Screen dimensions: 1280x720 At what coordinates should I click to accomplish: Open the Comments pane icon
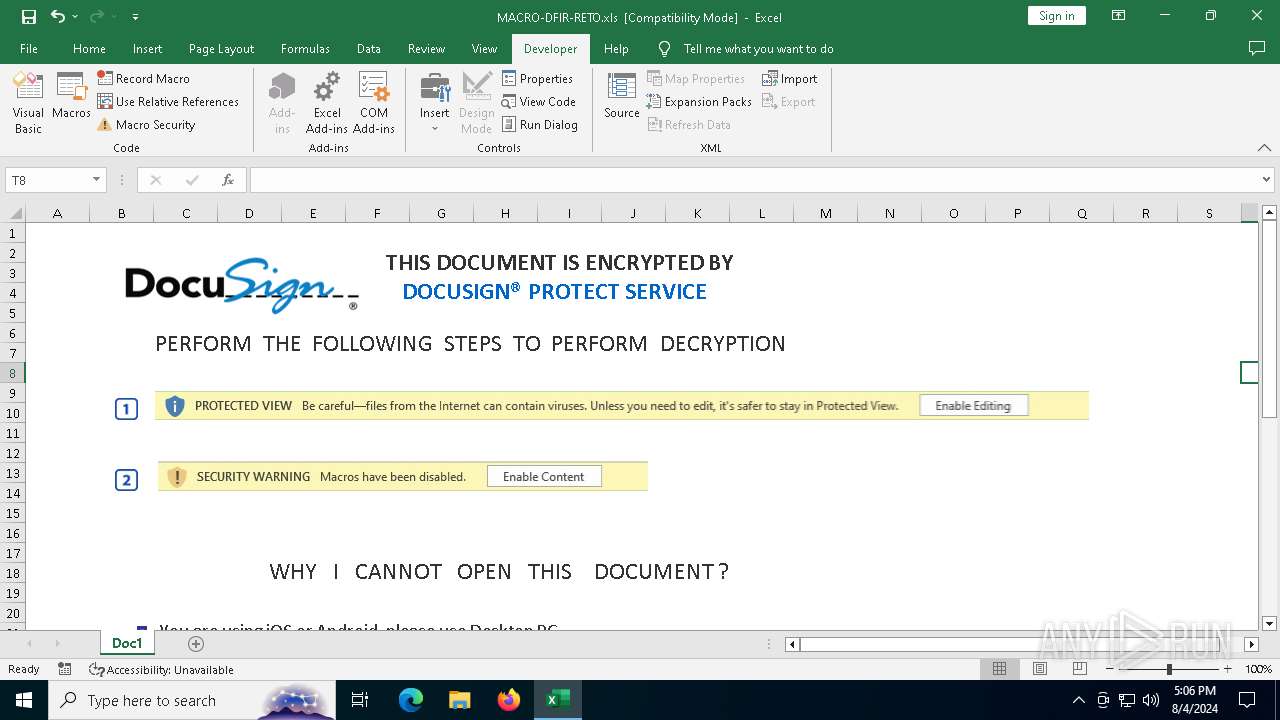coord(1257,48)
